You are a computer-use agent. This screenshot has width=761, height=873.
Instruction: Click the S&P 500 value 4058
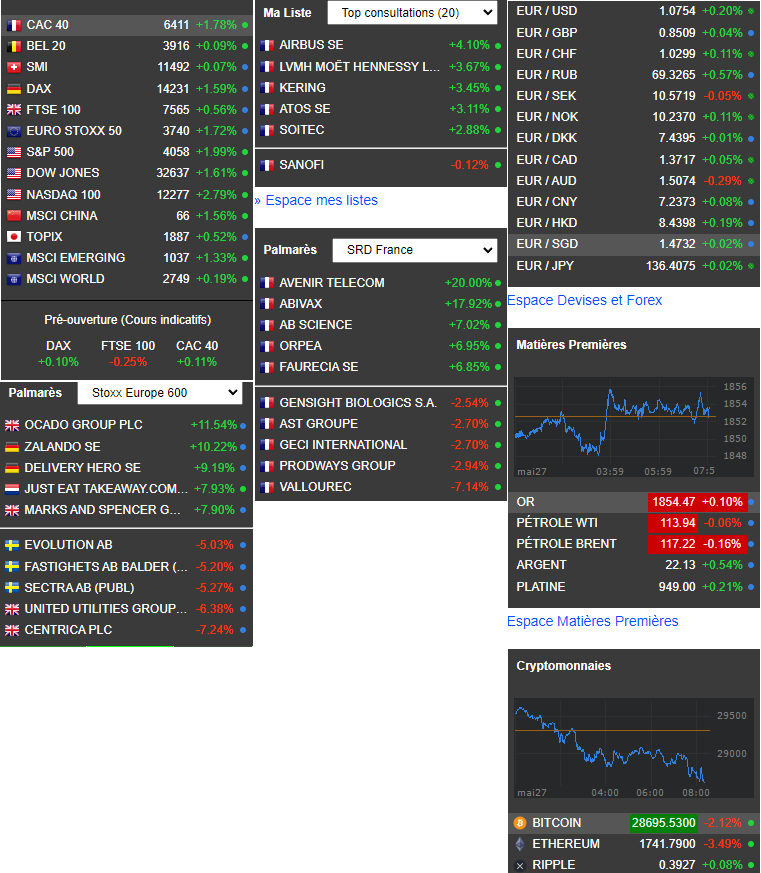click(x=176, y=152)
